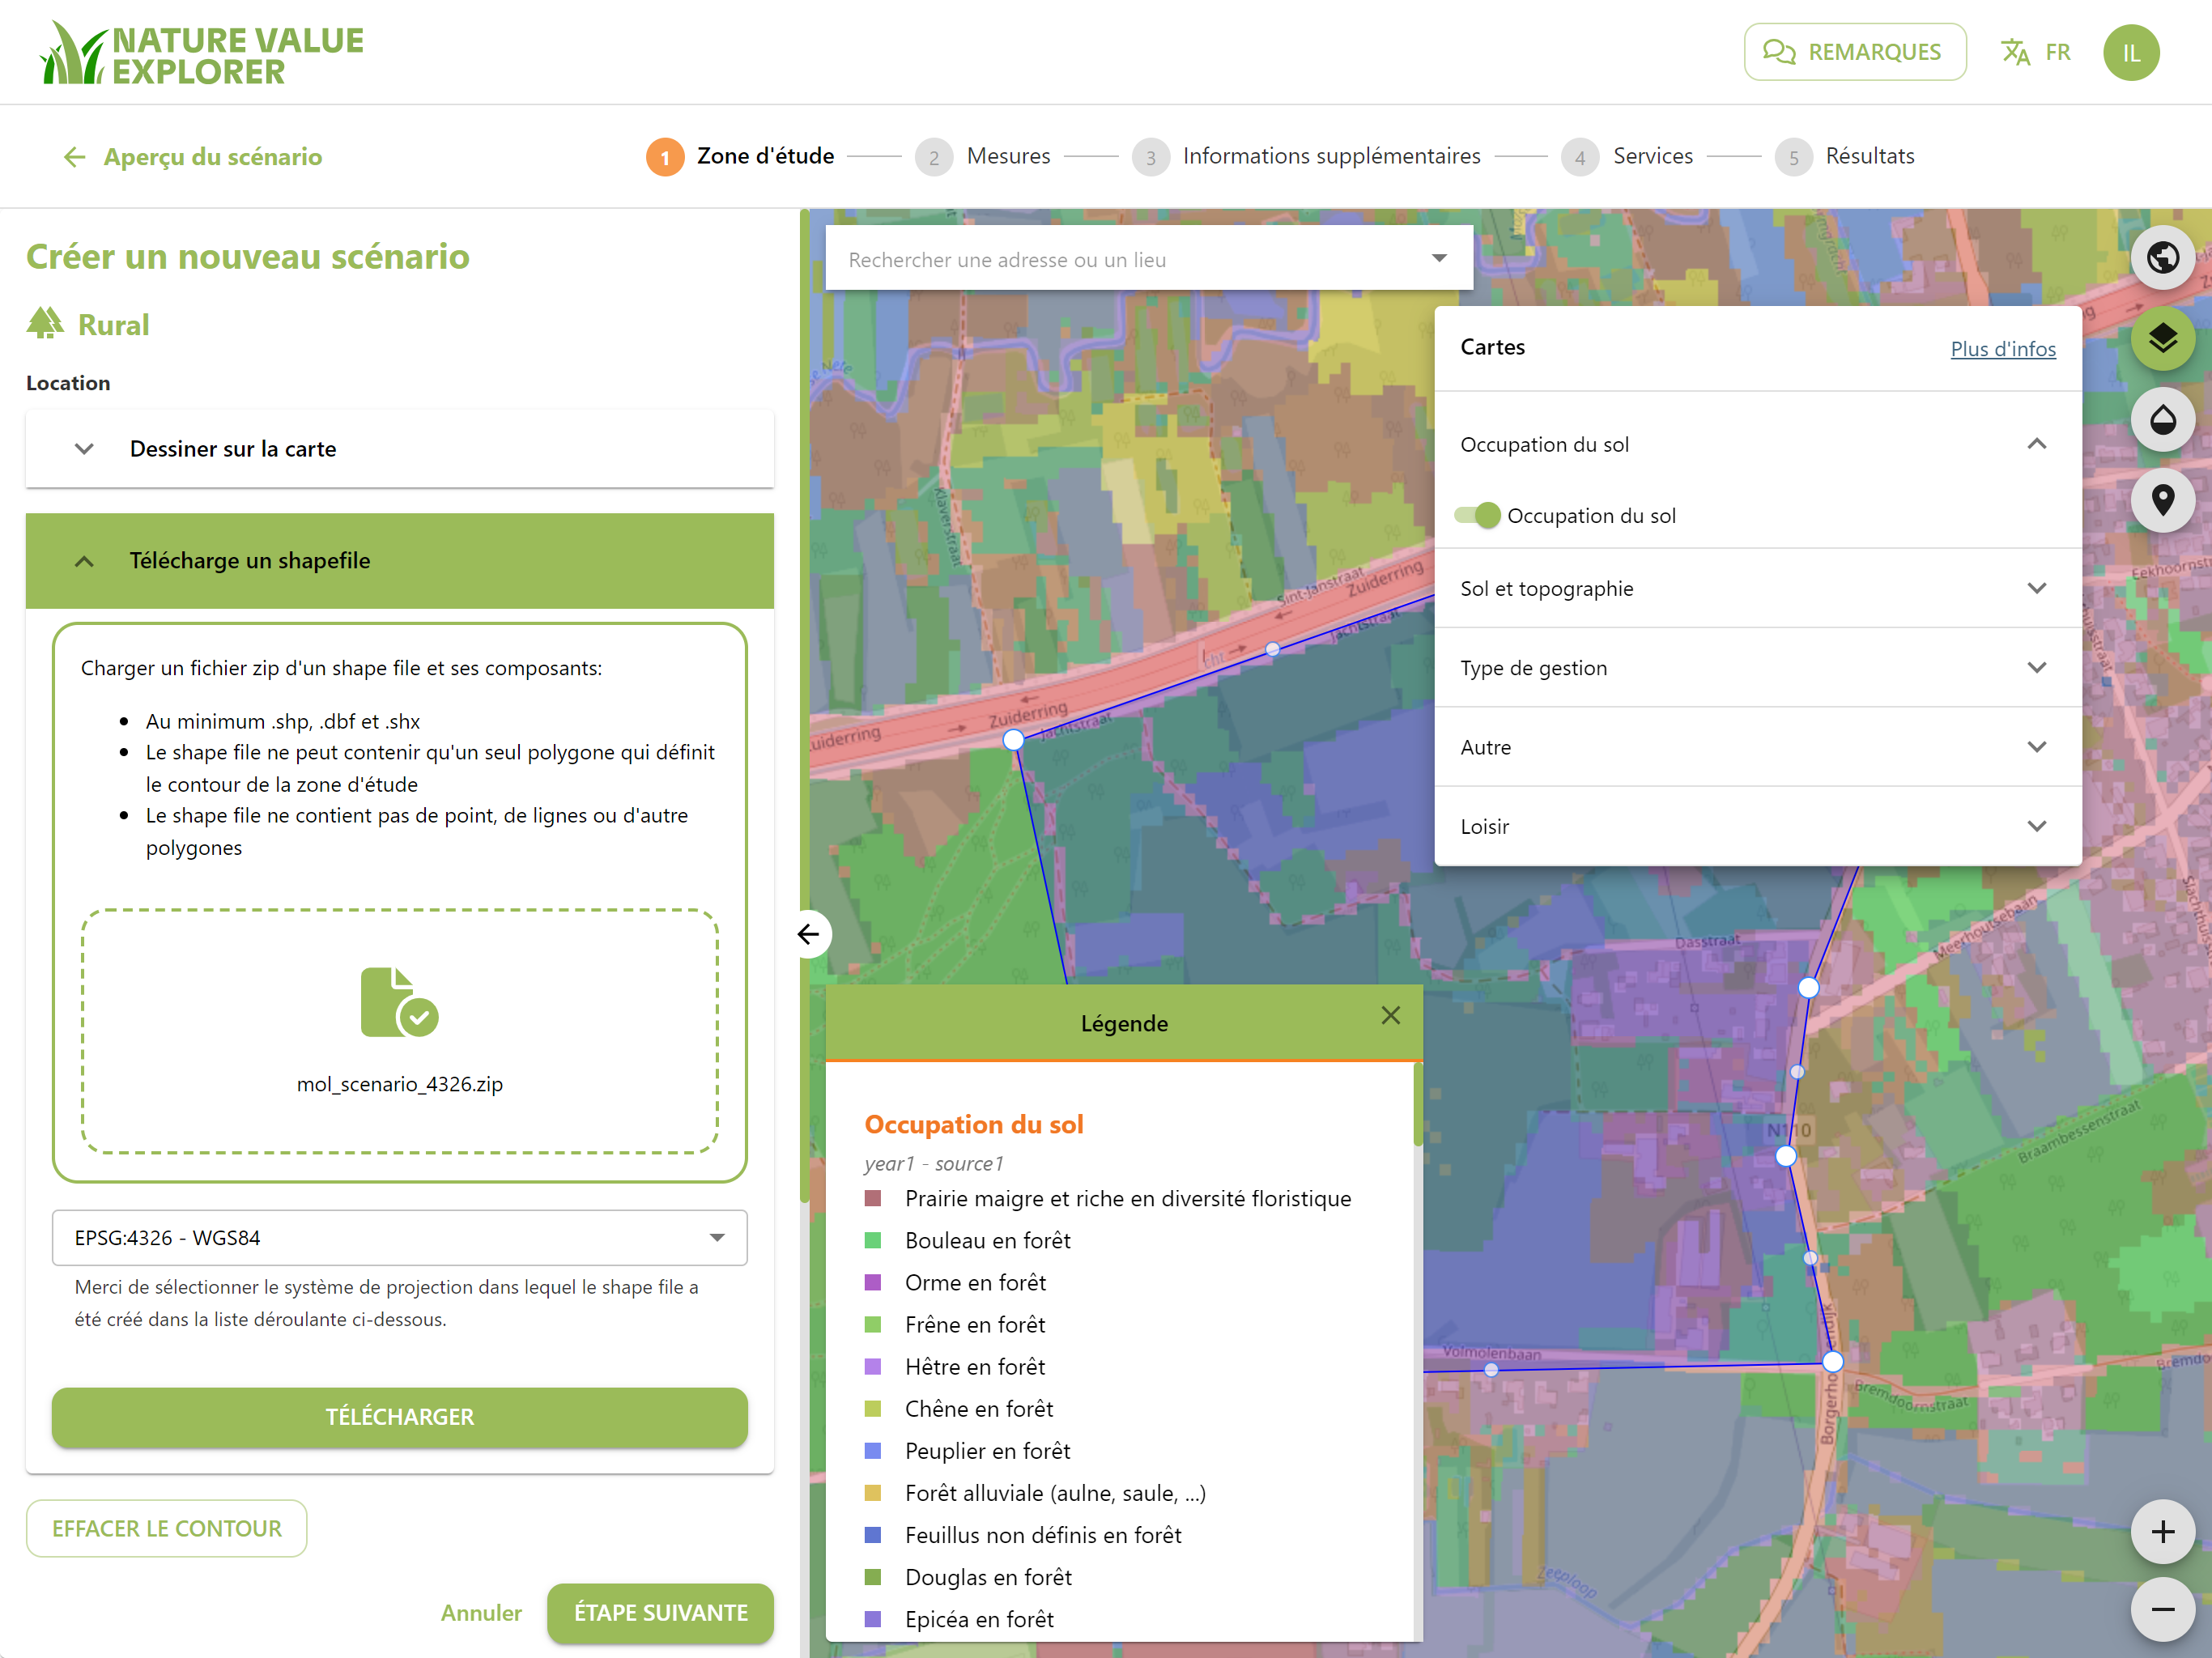This screenshot has height=1658, width=2212.
Task: Click Annuler
Action: coord(481,1612)
